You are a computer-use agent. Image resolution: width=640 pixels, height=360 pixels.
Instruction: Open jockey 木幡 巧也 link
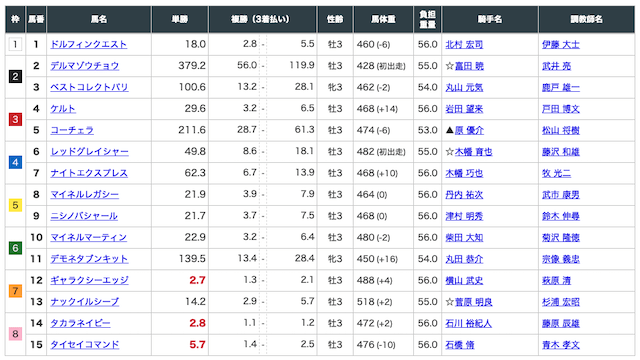pyautogui.click(x=464, y=173)
